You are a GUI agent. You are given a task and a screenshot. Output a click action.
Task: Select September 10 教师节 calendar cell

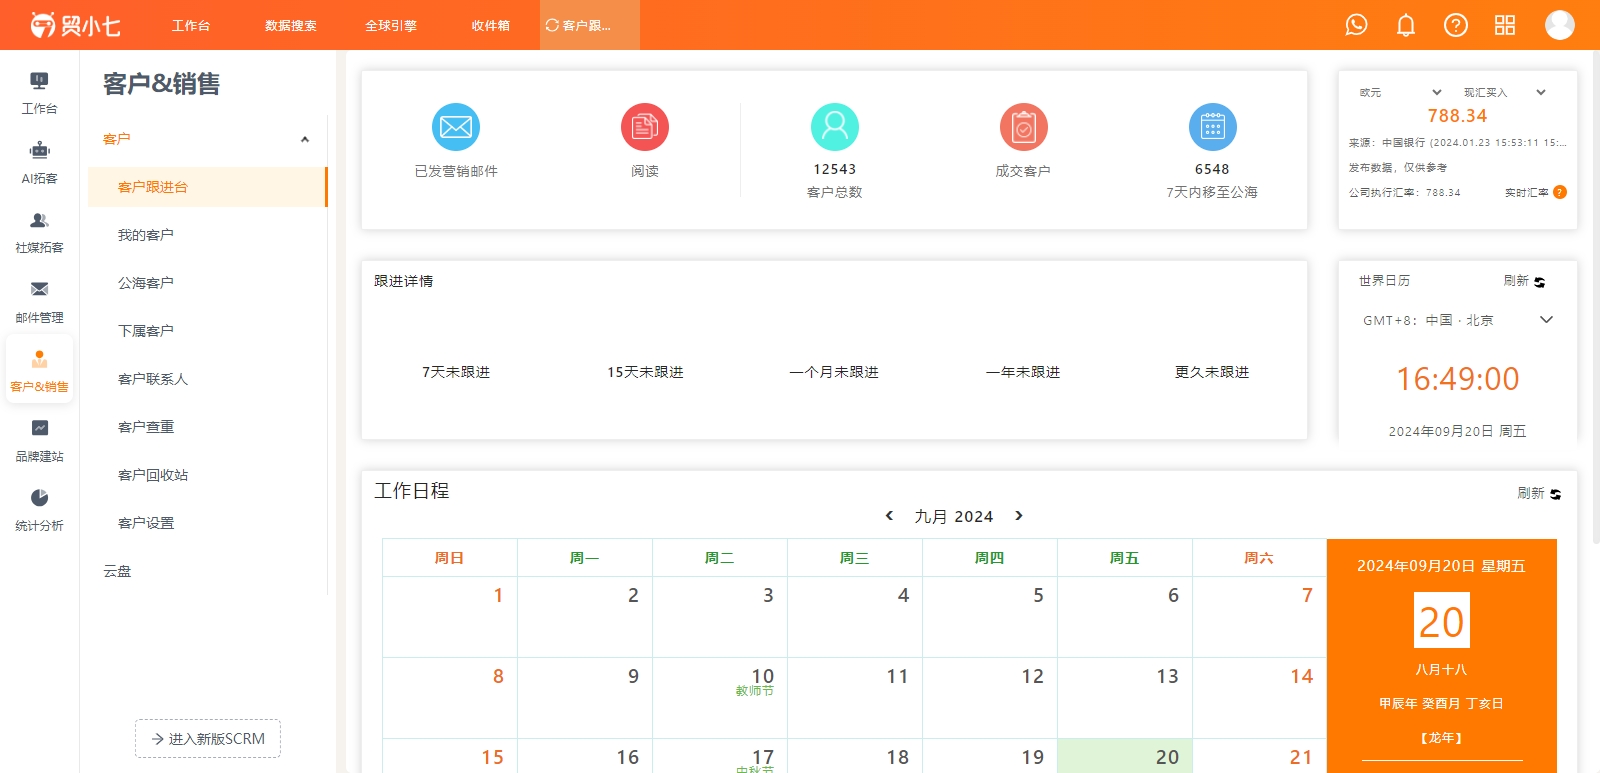coord(720,698)
